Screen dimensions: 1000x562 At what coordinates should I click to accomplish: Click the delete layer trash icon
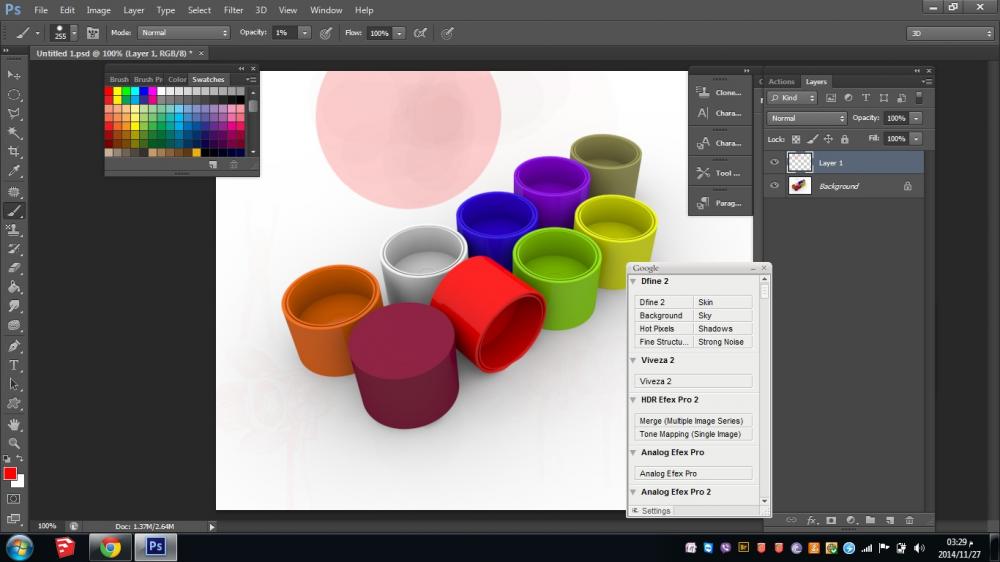[x=909, y=520]
